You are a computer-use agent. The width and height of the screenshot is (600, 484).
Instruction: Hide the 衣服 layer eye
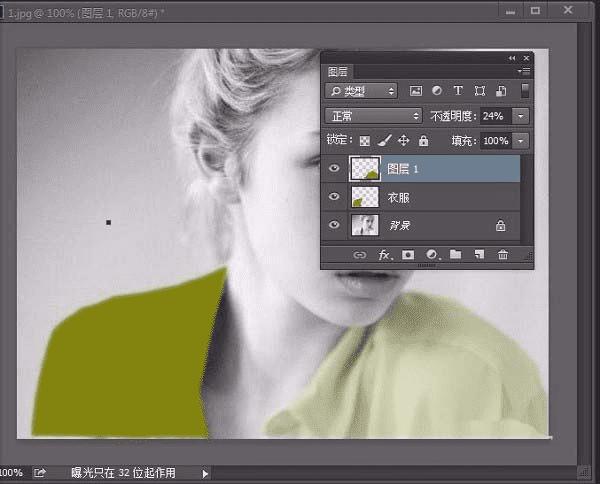tap(334, 196)
